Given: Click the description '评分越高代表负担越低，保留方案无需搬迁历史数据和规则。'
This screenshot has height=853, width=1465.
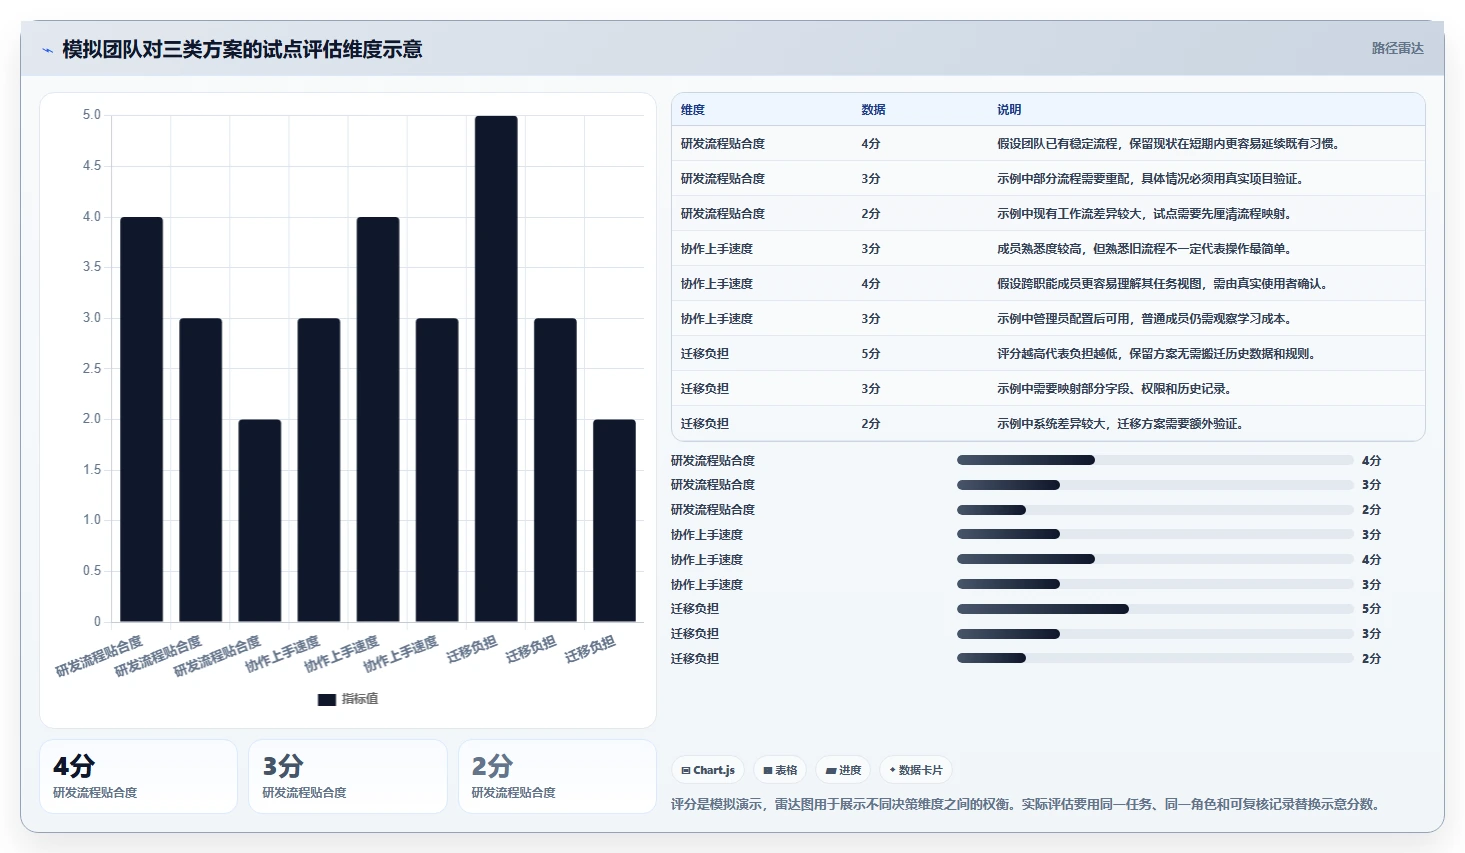Looking at the screenshot, I should coord(1156,354).
